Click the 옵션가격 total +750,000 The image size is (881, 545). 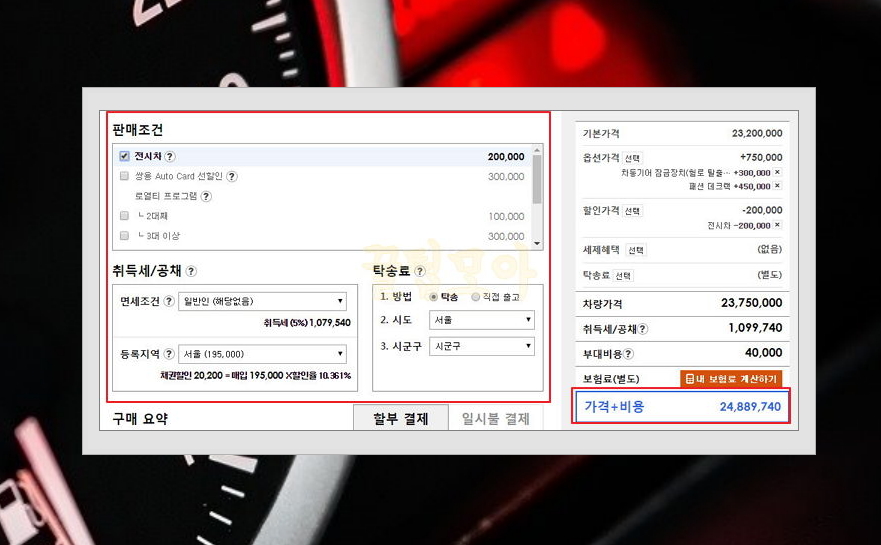click(761, 158)
